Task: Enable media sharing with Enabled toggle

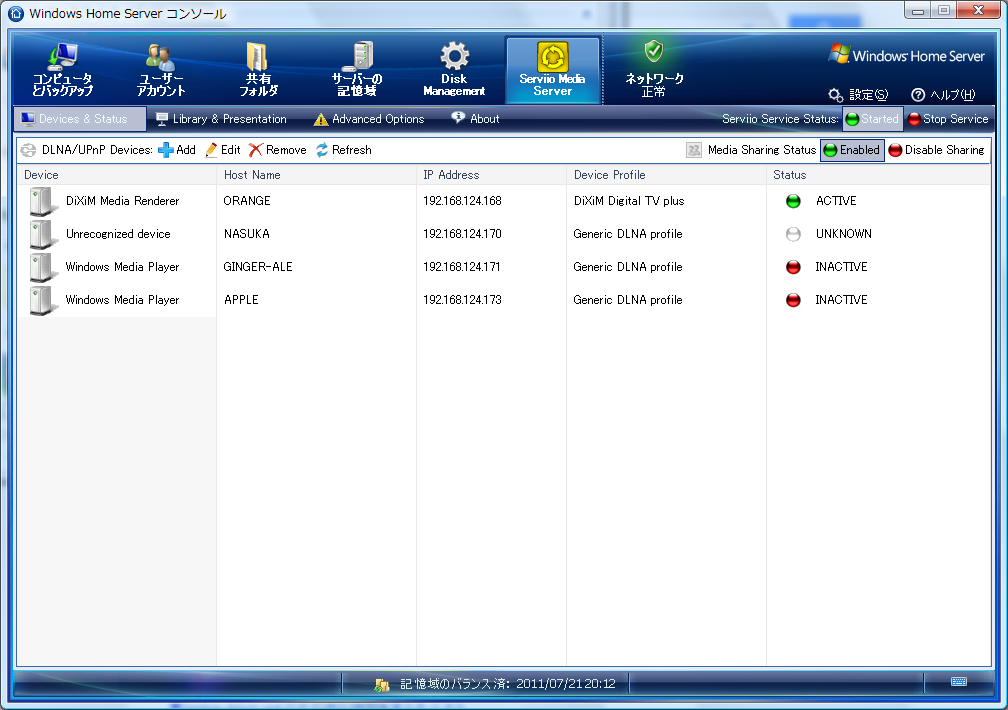Action: click(852, 150)
